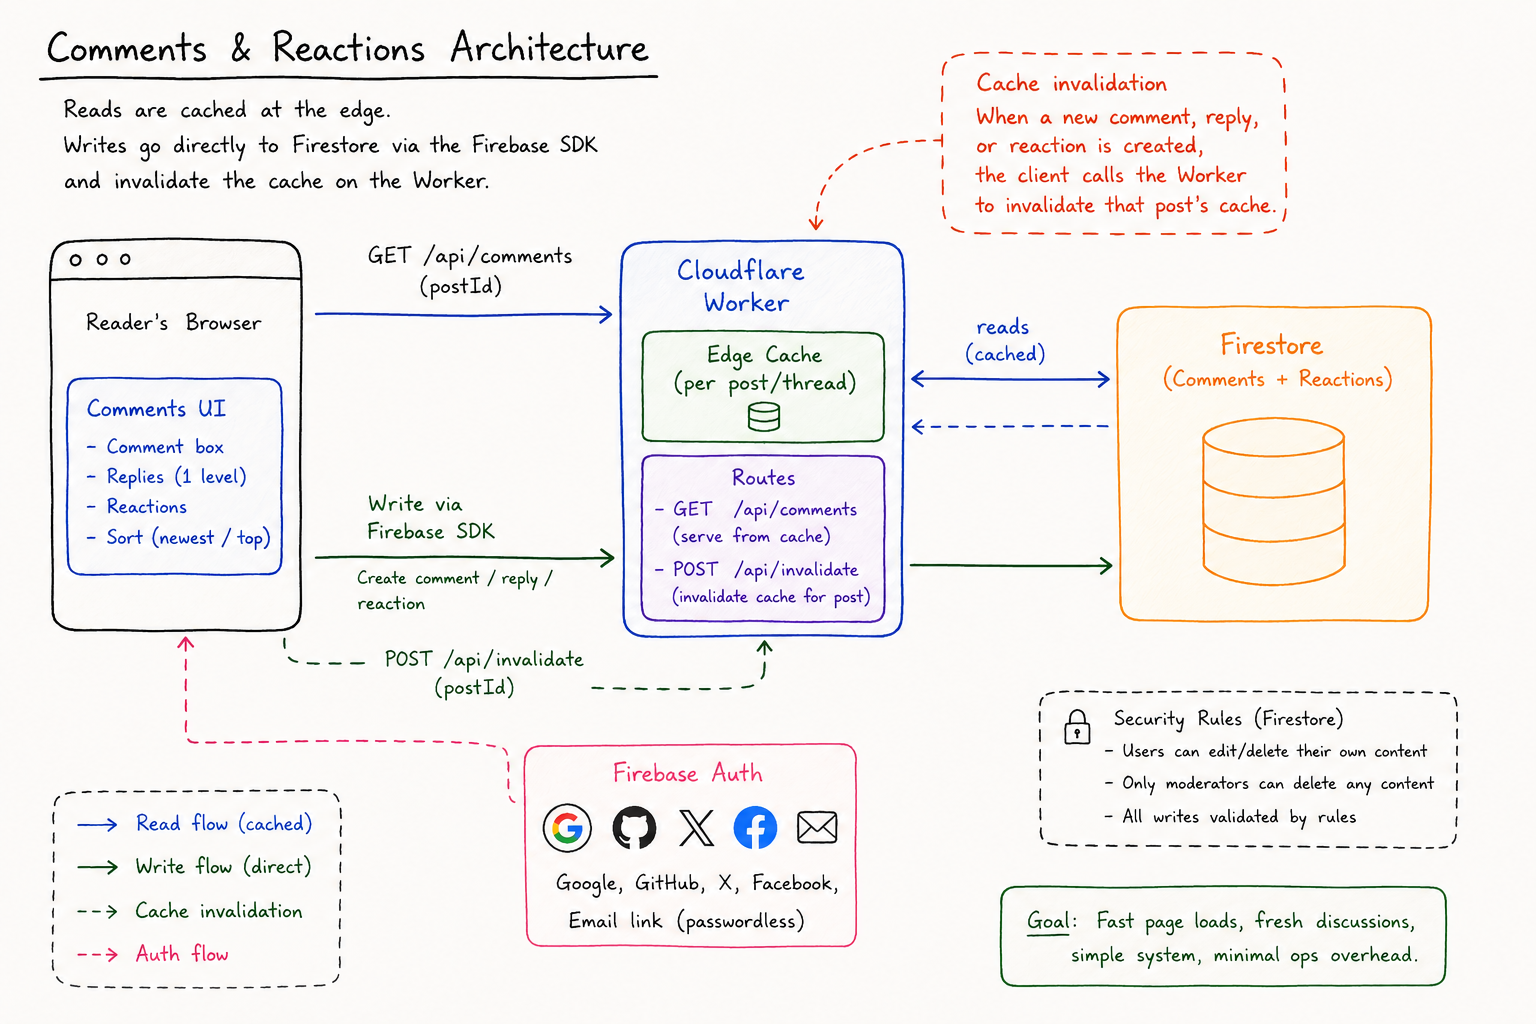Click the "Comment box" list item
Screen dimensions: 1536x1024
point(165,447)
